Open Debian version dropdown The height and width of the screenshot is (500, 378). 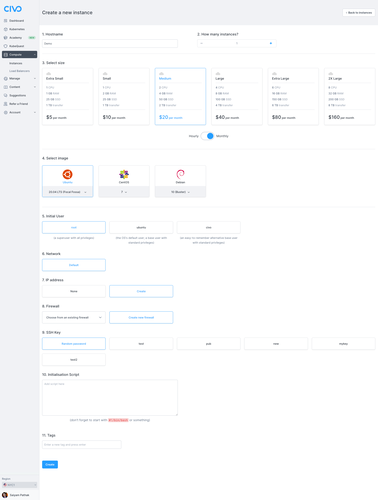[x=180, y=192]
